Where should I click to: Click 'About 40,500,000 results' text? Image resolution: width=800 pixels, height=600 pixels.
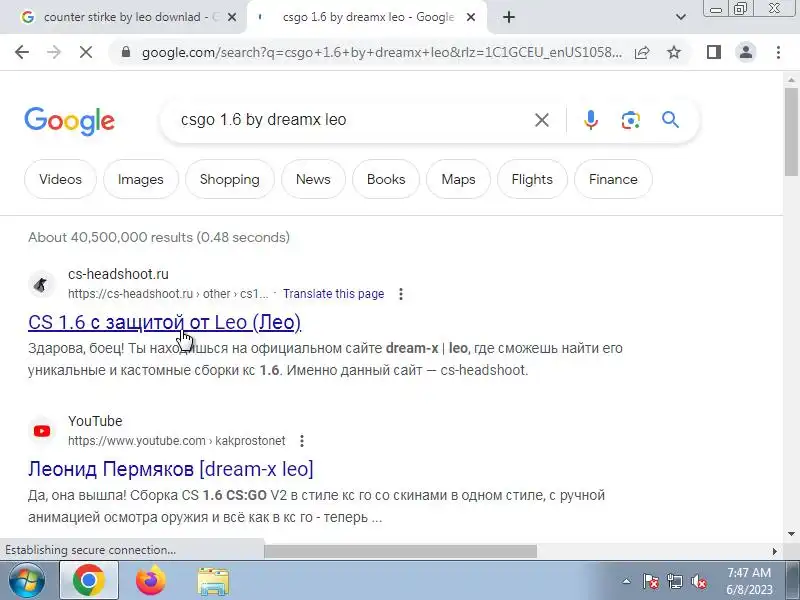(159, 237)
